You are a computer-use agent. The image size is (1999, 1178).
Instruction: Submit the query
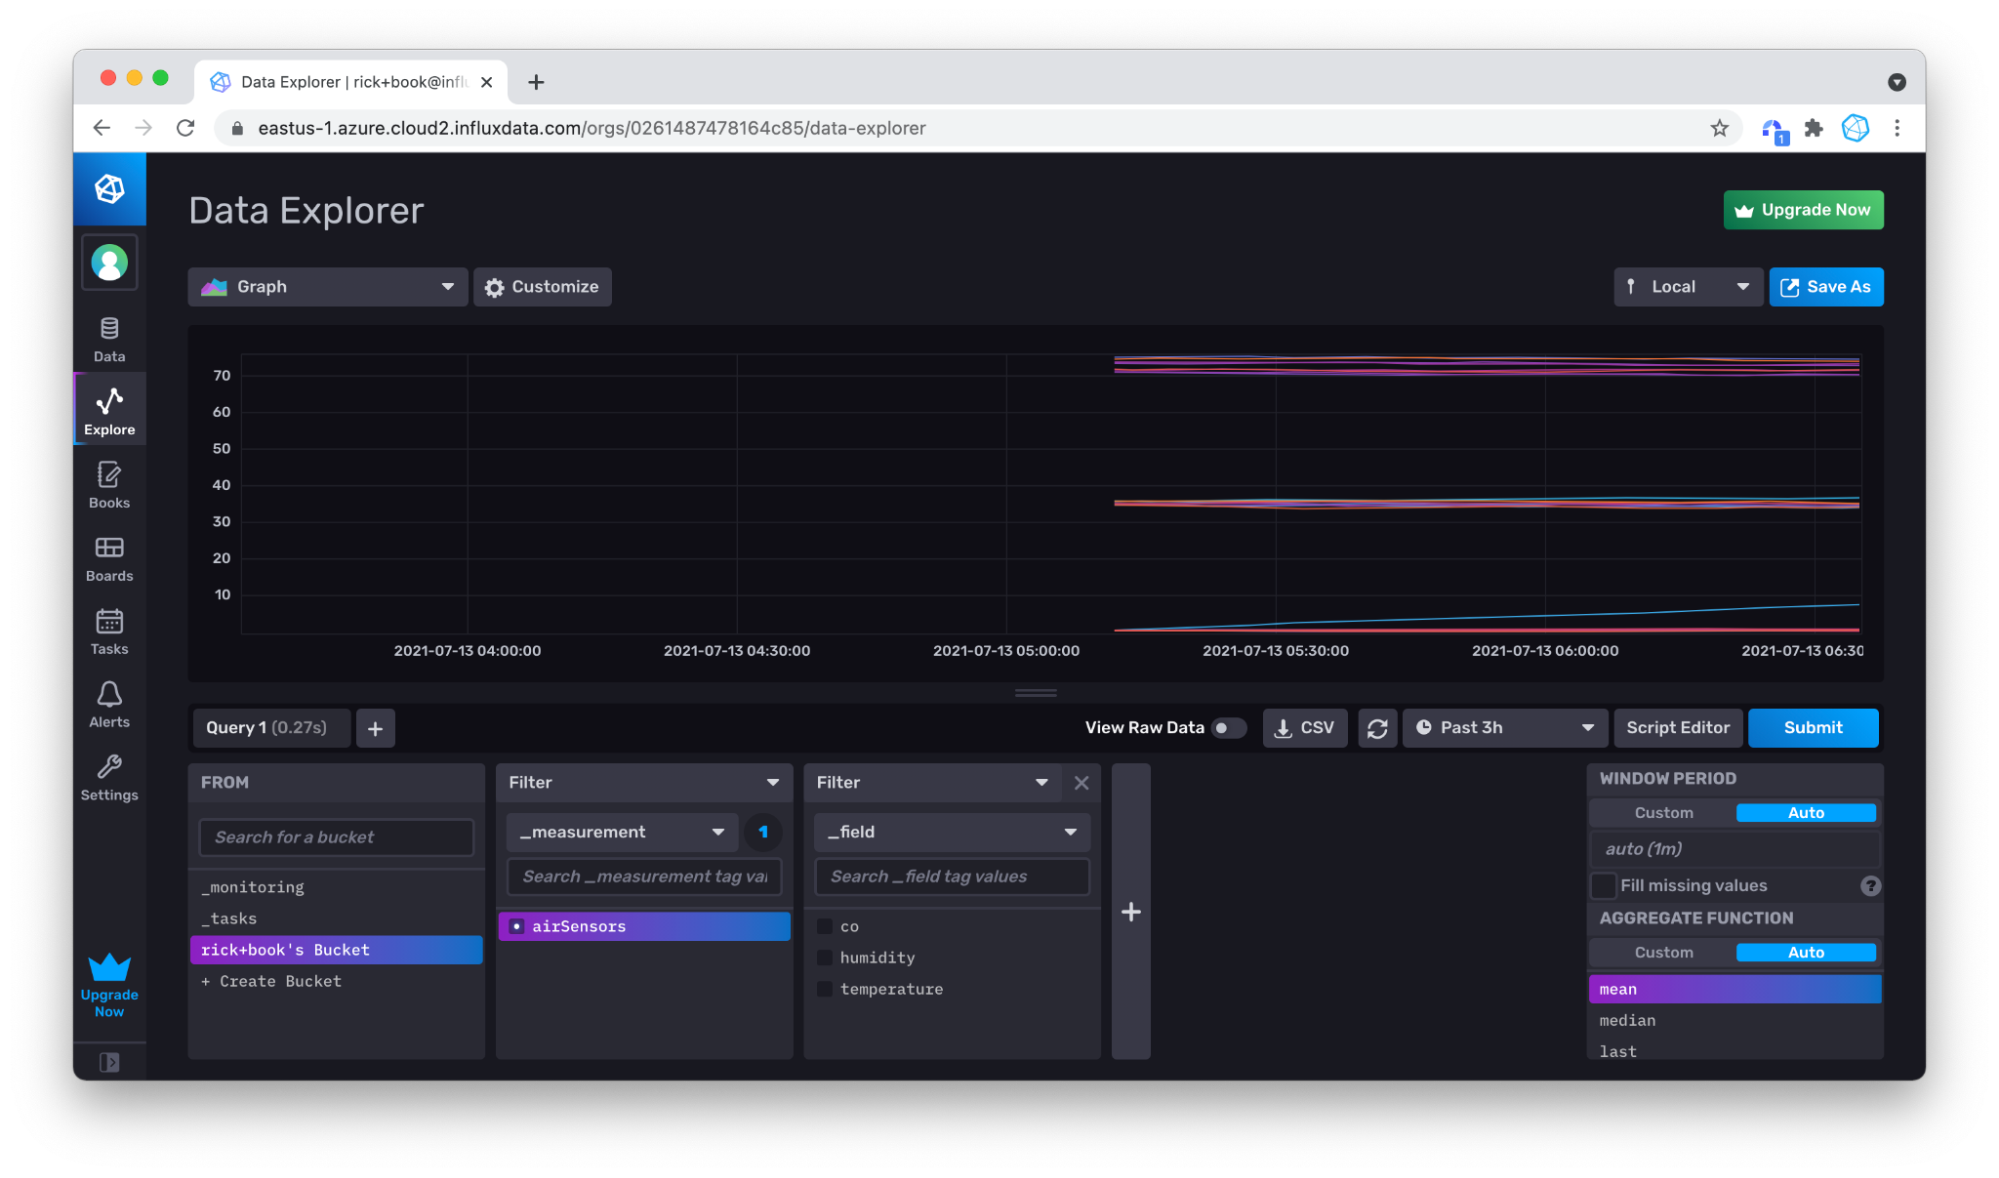[1812, 728]
